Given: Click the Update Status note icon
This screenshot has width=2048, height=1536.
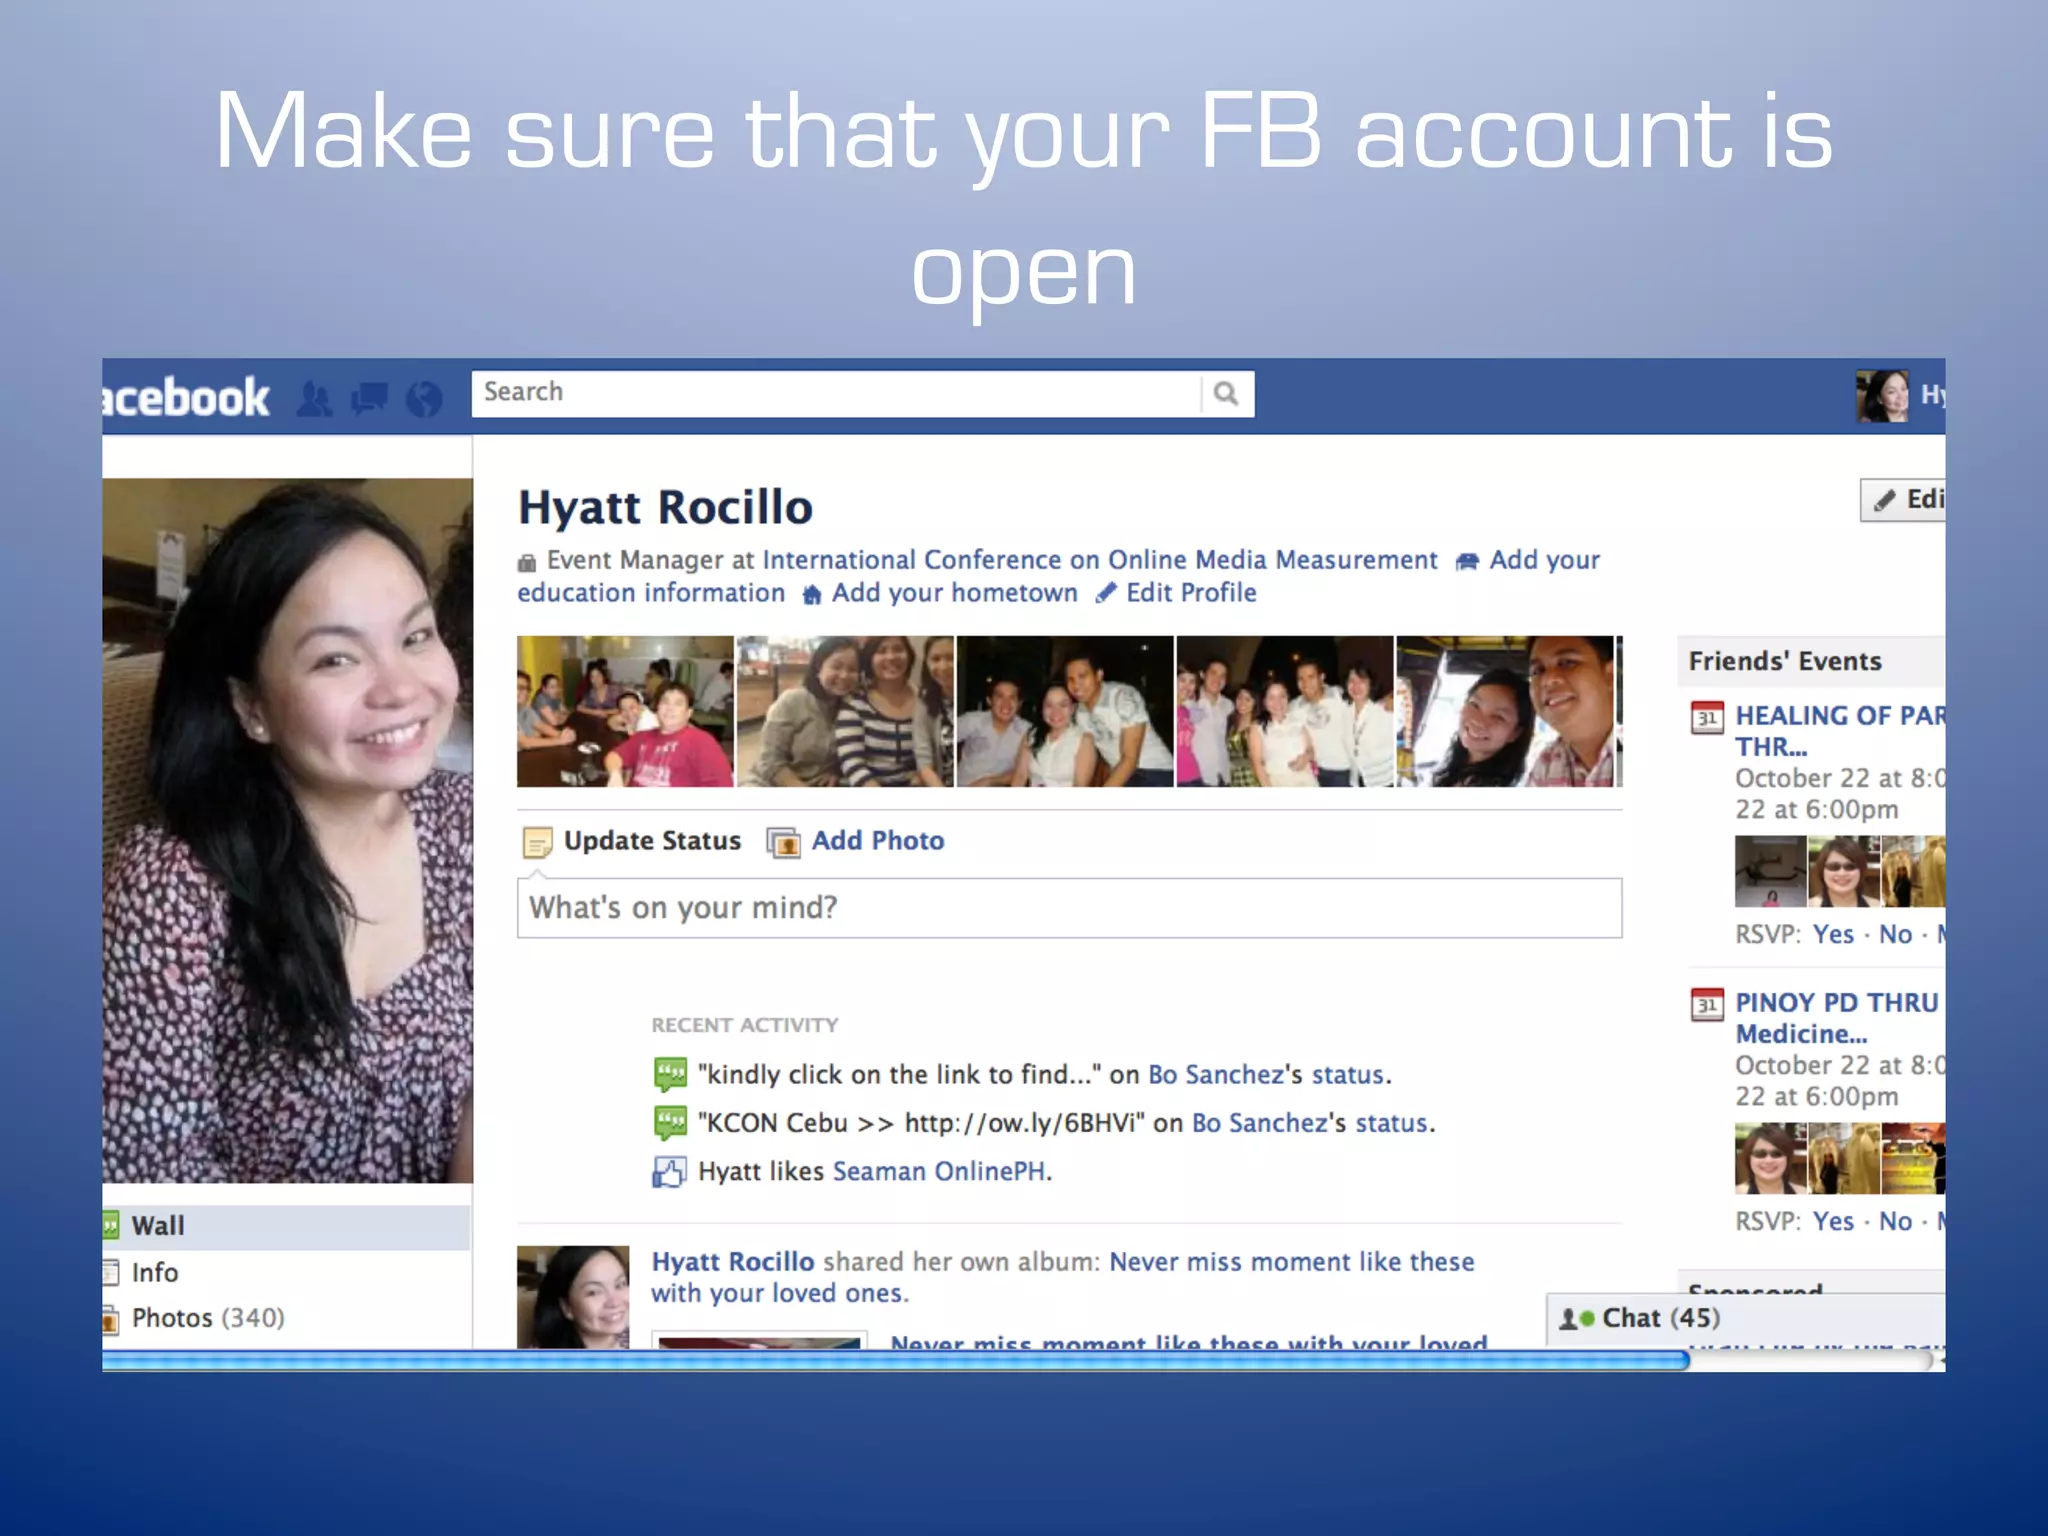Looking at the screenshot, I should 537,842.
